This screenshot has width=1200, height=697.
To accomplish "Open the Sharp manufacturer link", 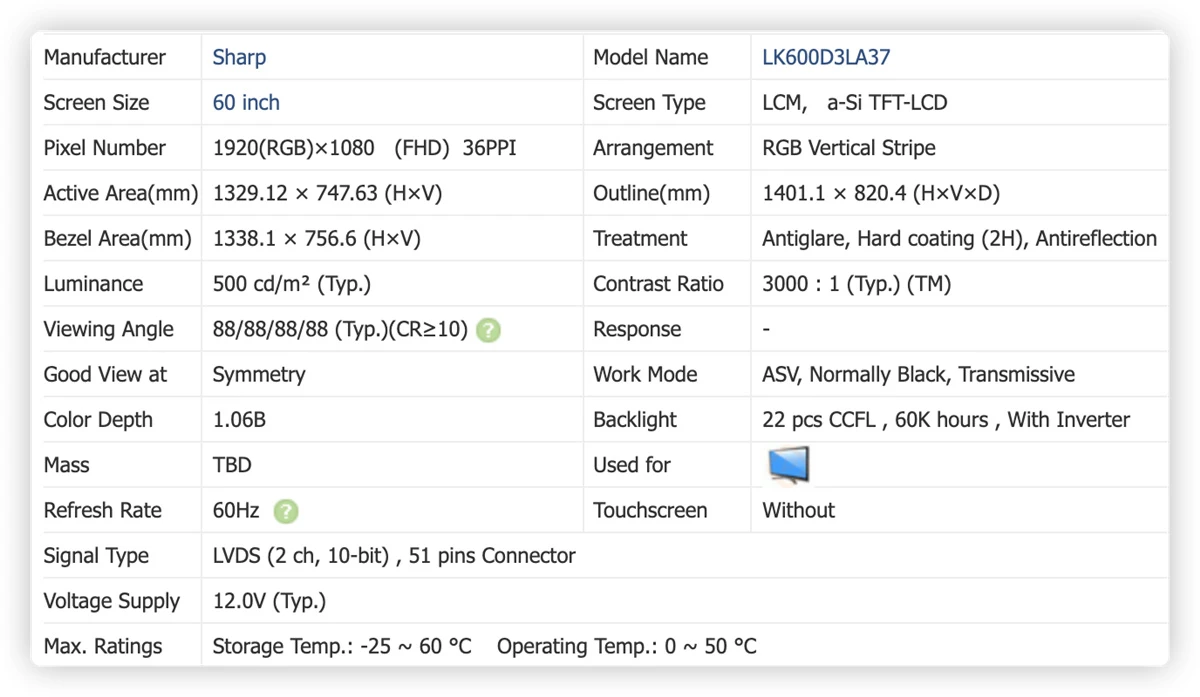I will click(x=239, y=57).
